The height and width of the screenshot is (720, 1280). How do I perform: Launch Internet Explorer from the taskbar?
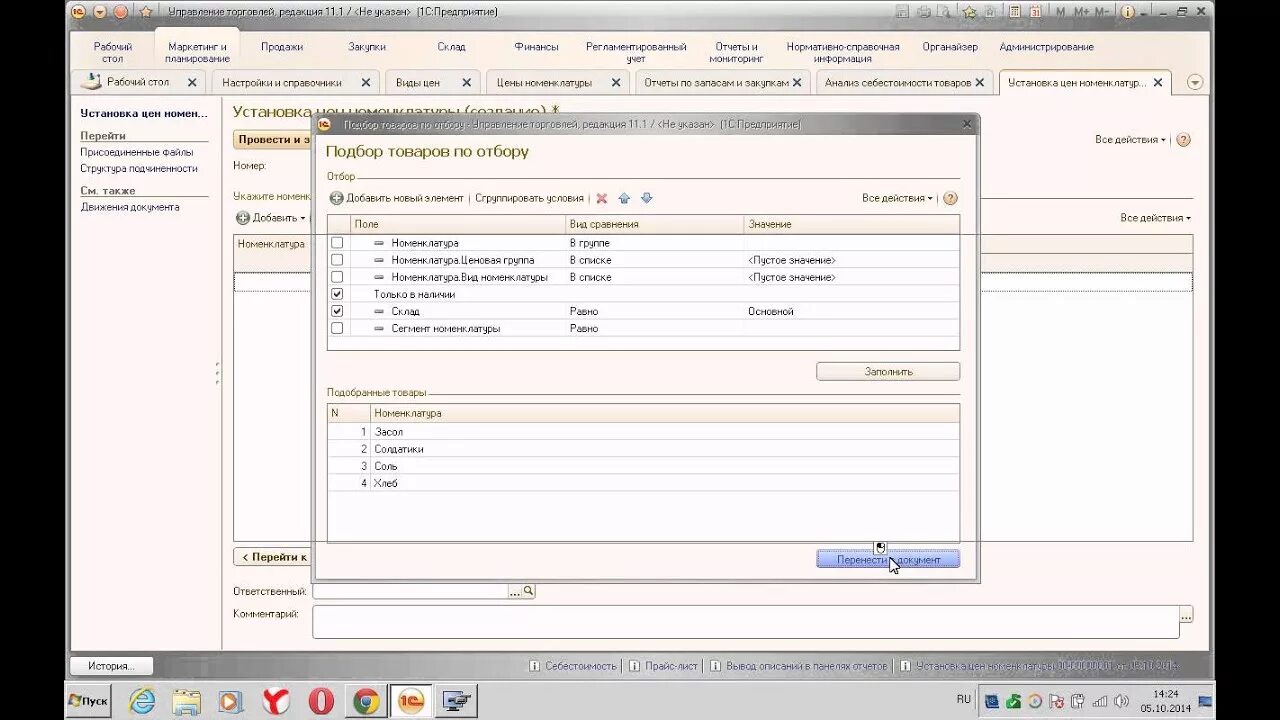[143, 702]
